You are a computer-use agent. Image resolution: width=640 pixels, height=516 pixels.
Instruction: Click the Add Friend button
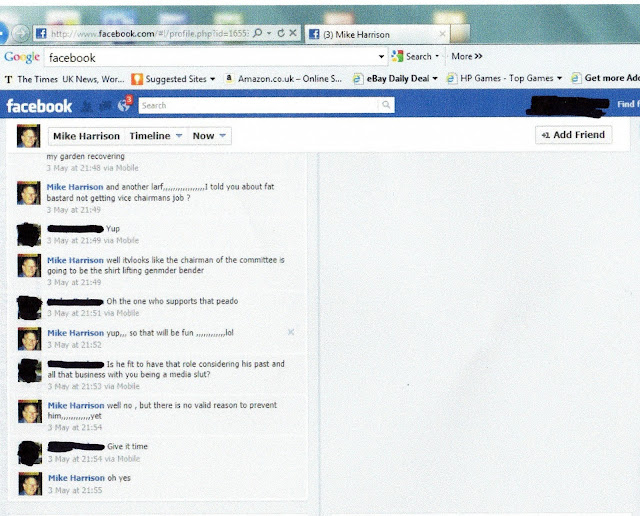[573, 135]
